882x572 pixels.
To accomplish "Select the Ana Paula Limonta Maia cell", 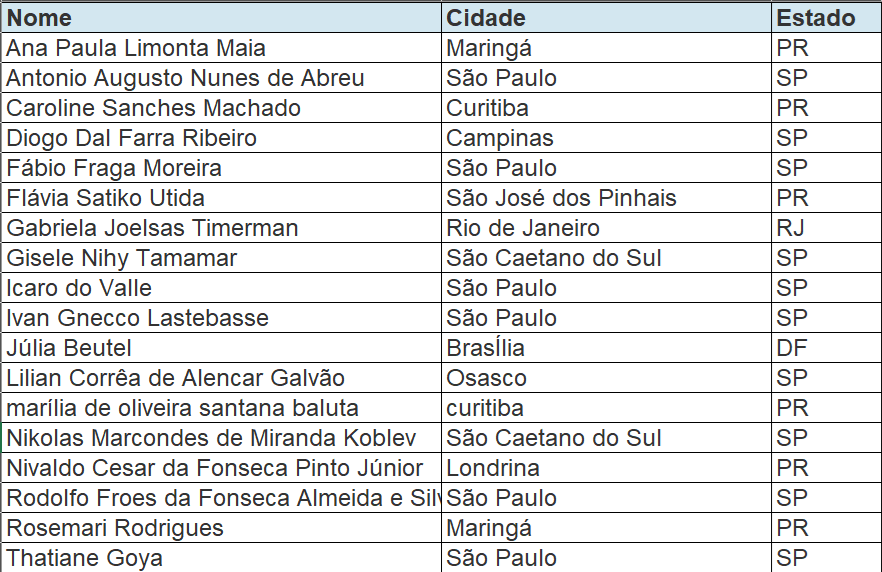I will pyautogui.click(x=136, y=48).
